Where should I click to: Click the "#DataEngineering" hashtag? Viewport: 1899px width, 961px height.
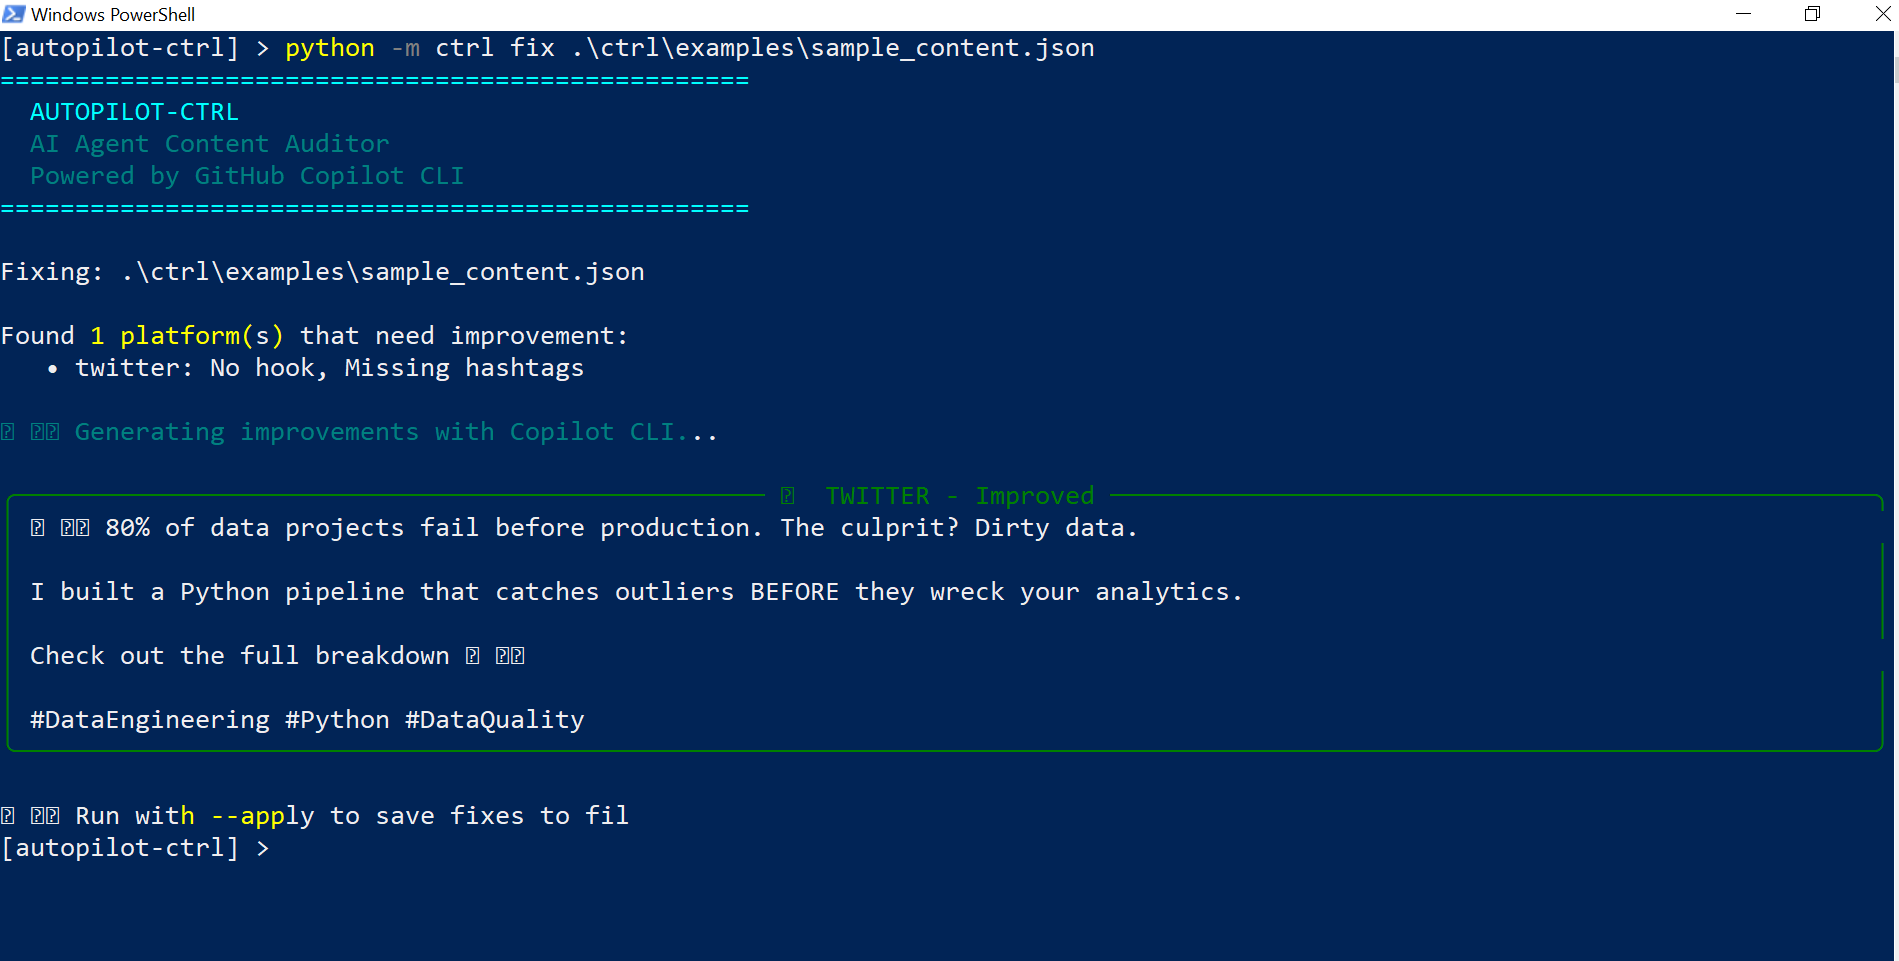click(x=150, y=720)
